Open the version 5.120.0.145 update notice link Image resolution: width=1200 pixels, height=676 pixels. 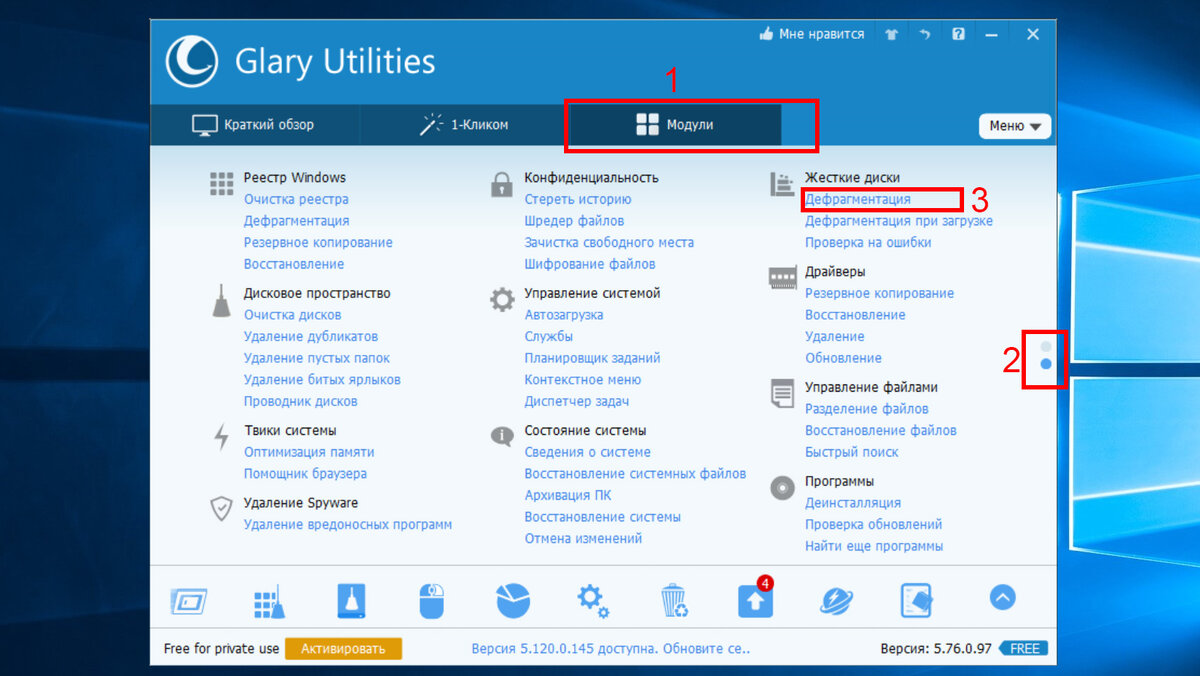point(610,648)
